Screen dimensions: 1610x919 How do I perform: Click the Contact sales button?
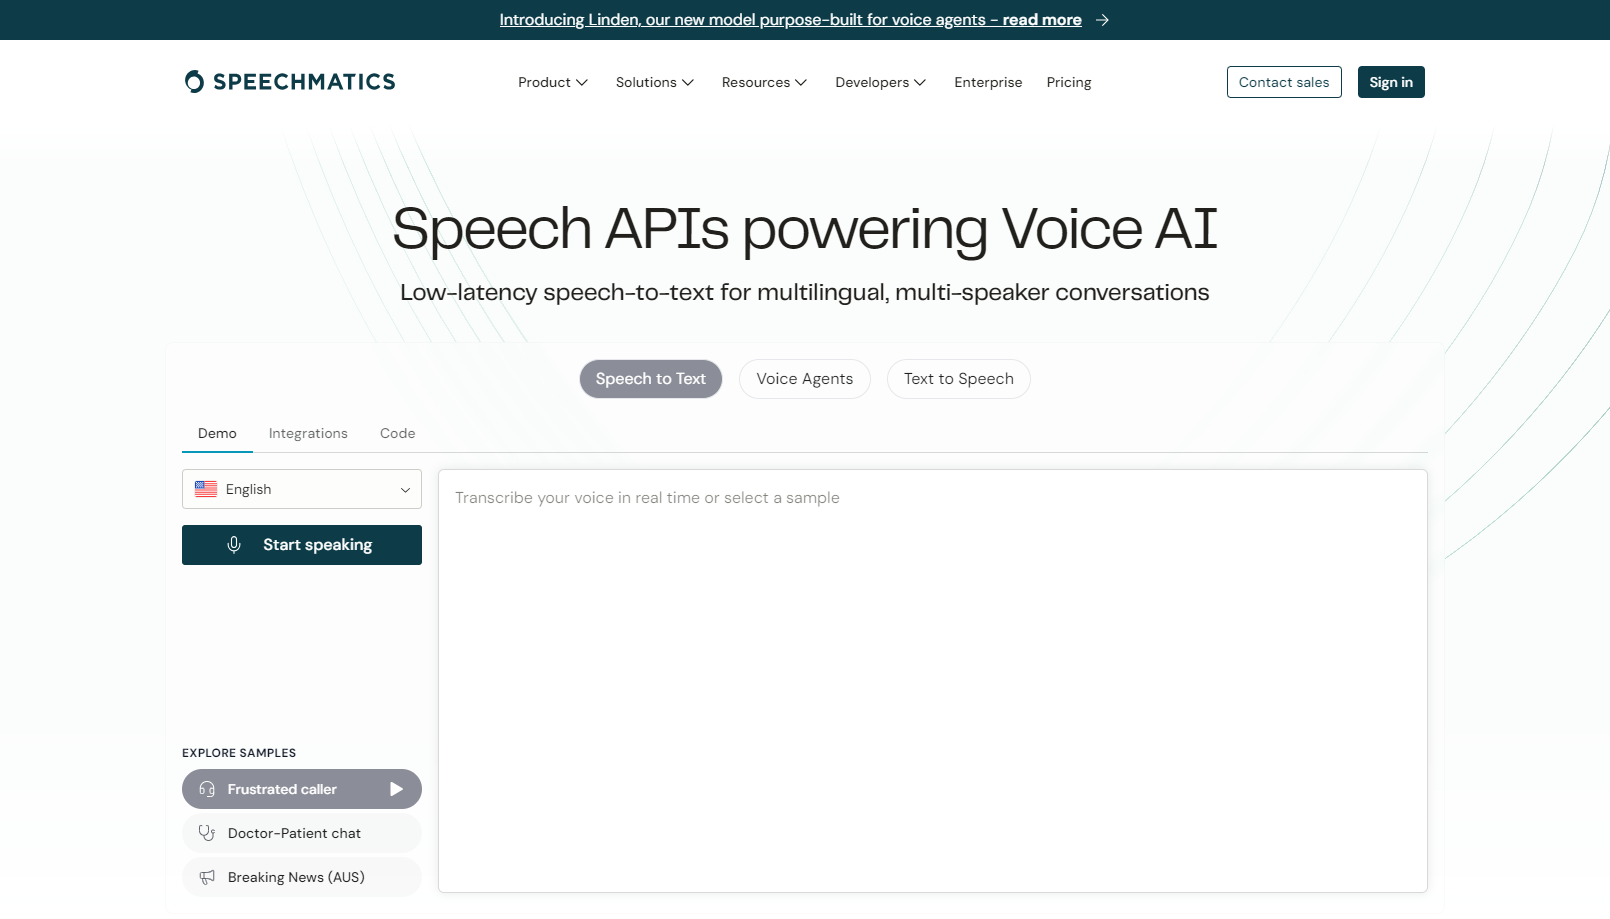1284,82
